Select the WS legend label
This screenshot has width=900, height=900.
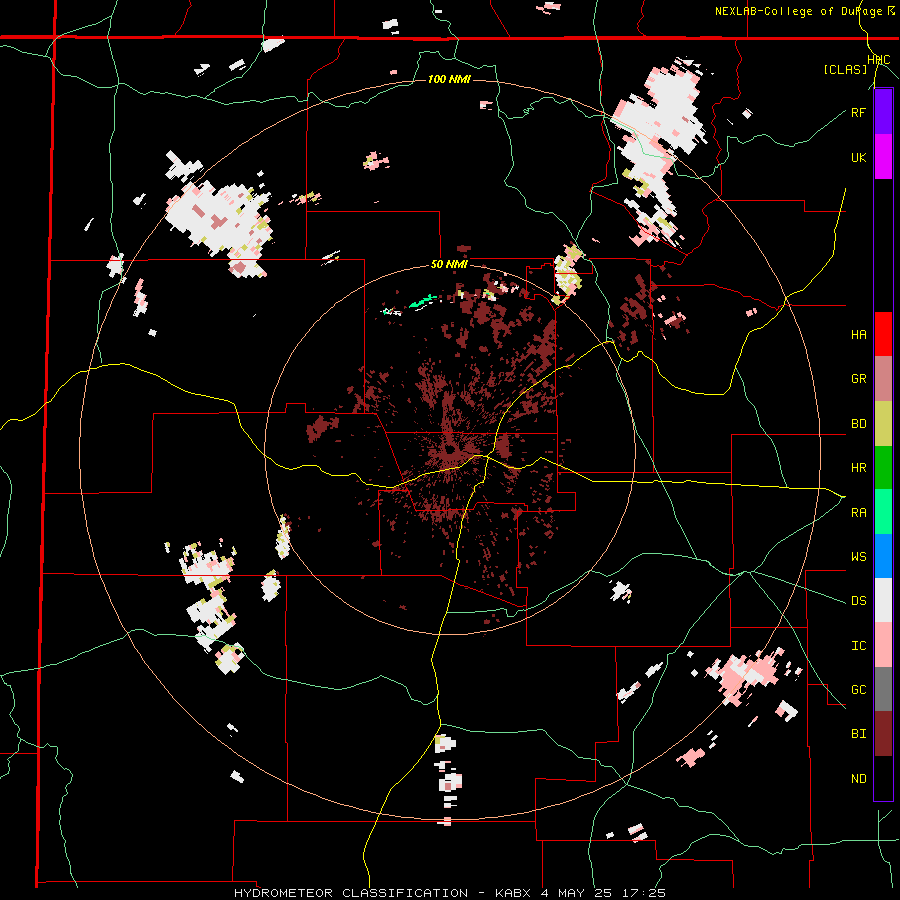coord(858,557)
